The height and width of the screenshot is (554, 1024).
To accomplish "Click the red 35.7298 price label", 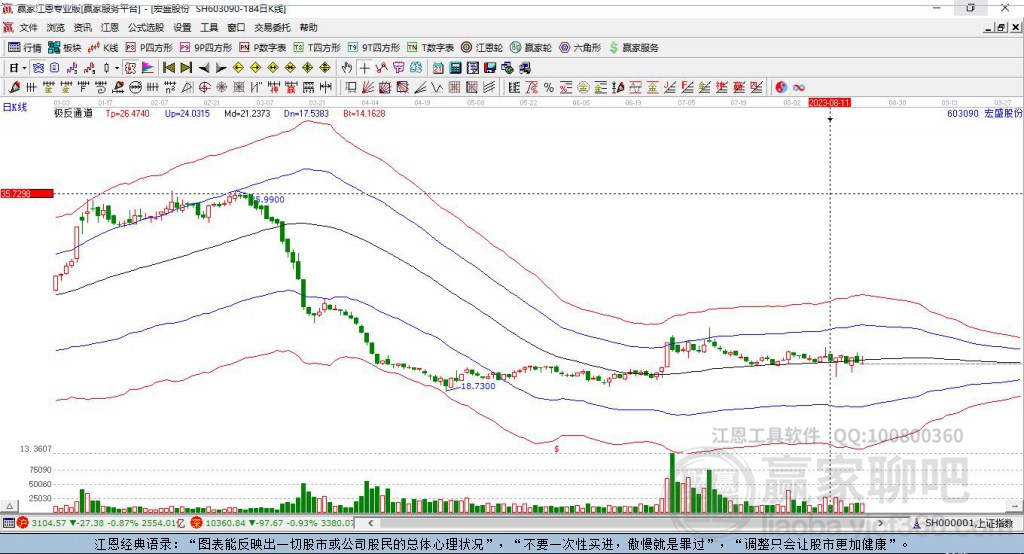I will click(27, 193).
